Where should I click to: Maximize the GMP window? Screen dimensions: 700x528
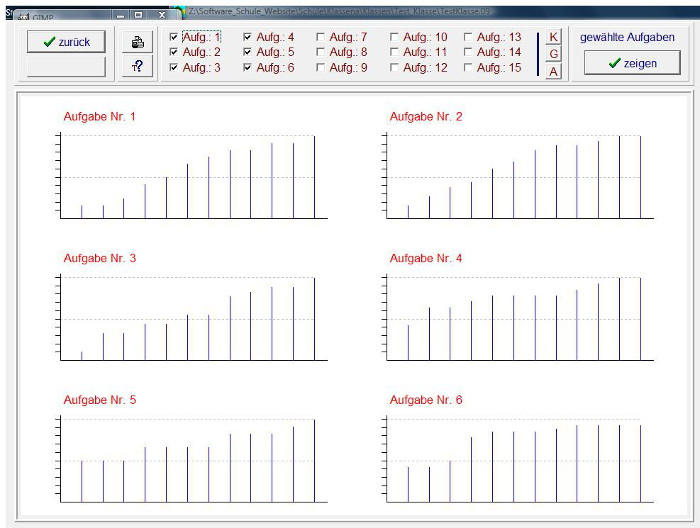pyautogui.click(x=139, y=15)
